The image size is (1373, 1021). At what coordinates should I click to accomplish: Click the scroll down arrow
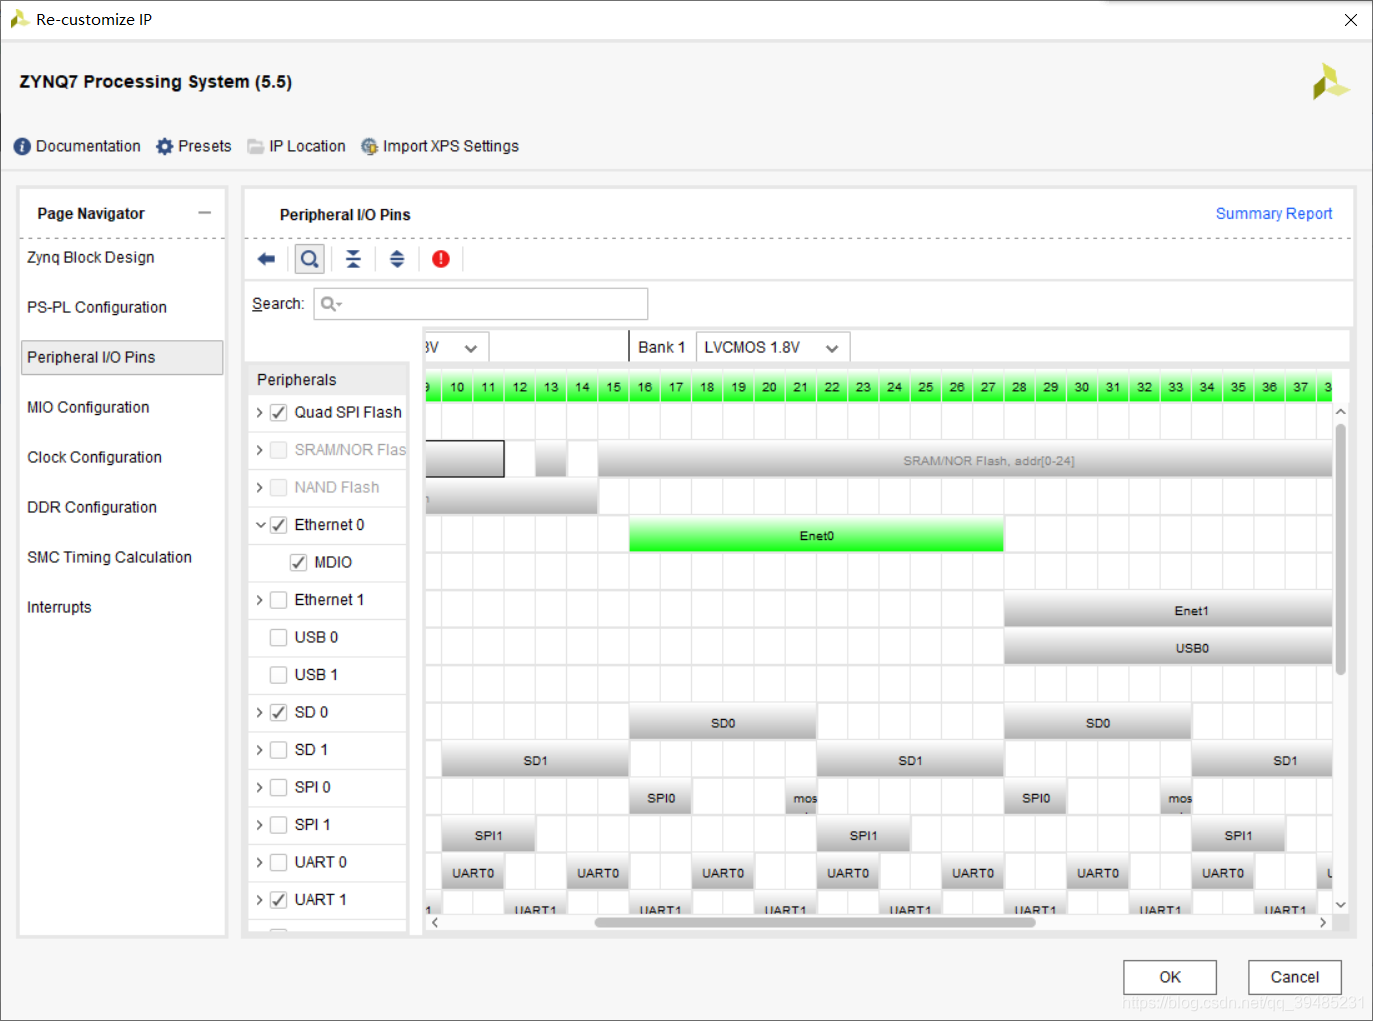click(x=1341, y=905)
